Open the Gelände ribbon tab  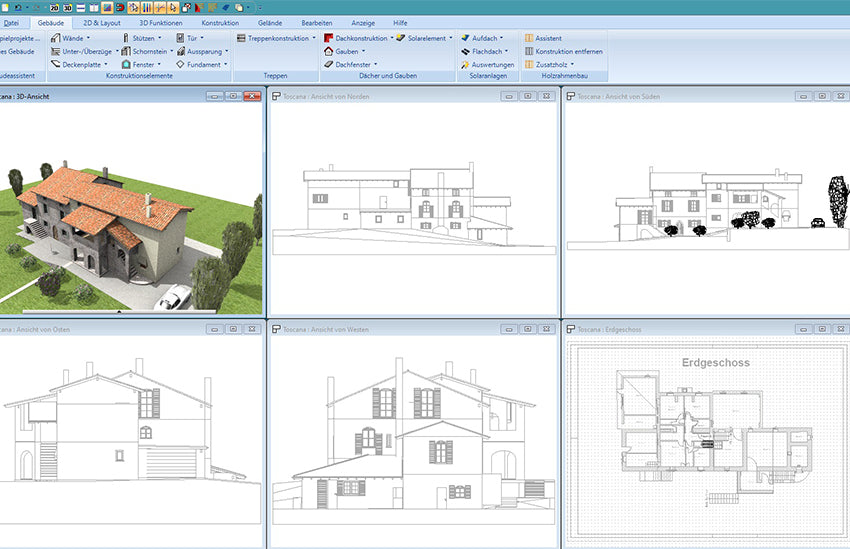[272, 21]
